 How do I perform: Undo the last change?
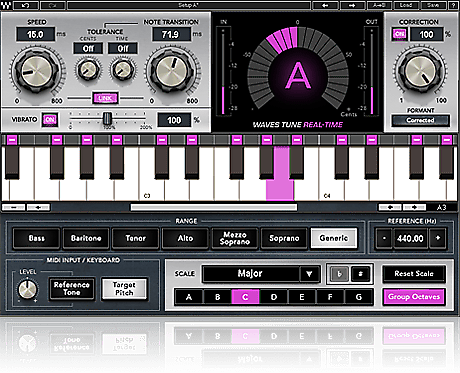[26, 5]
